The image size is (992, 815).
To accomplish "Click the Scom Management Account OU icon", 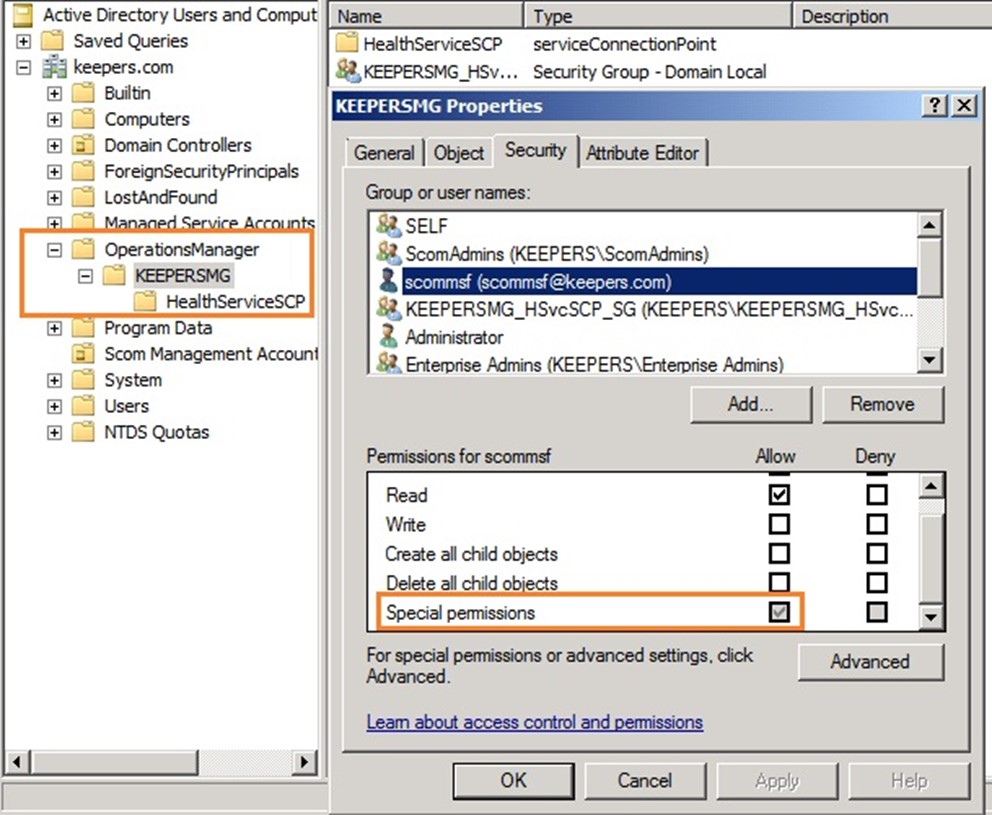I will [84, 354].
